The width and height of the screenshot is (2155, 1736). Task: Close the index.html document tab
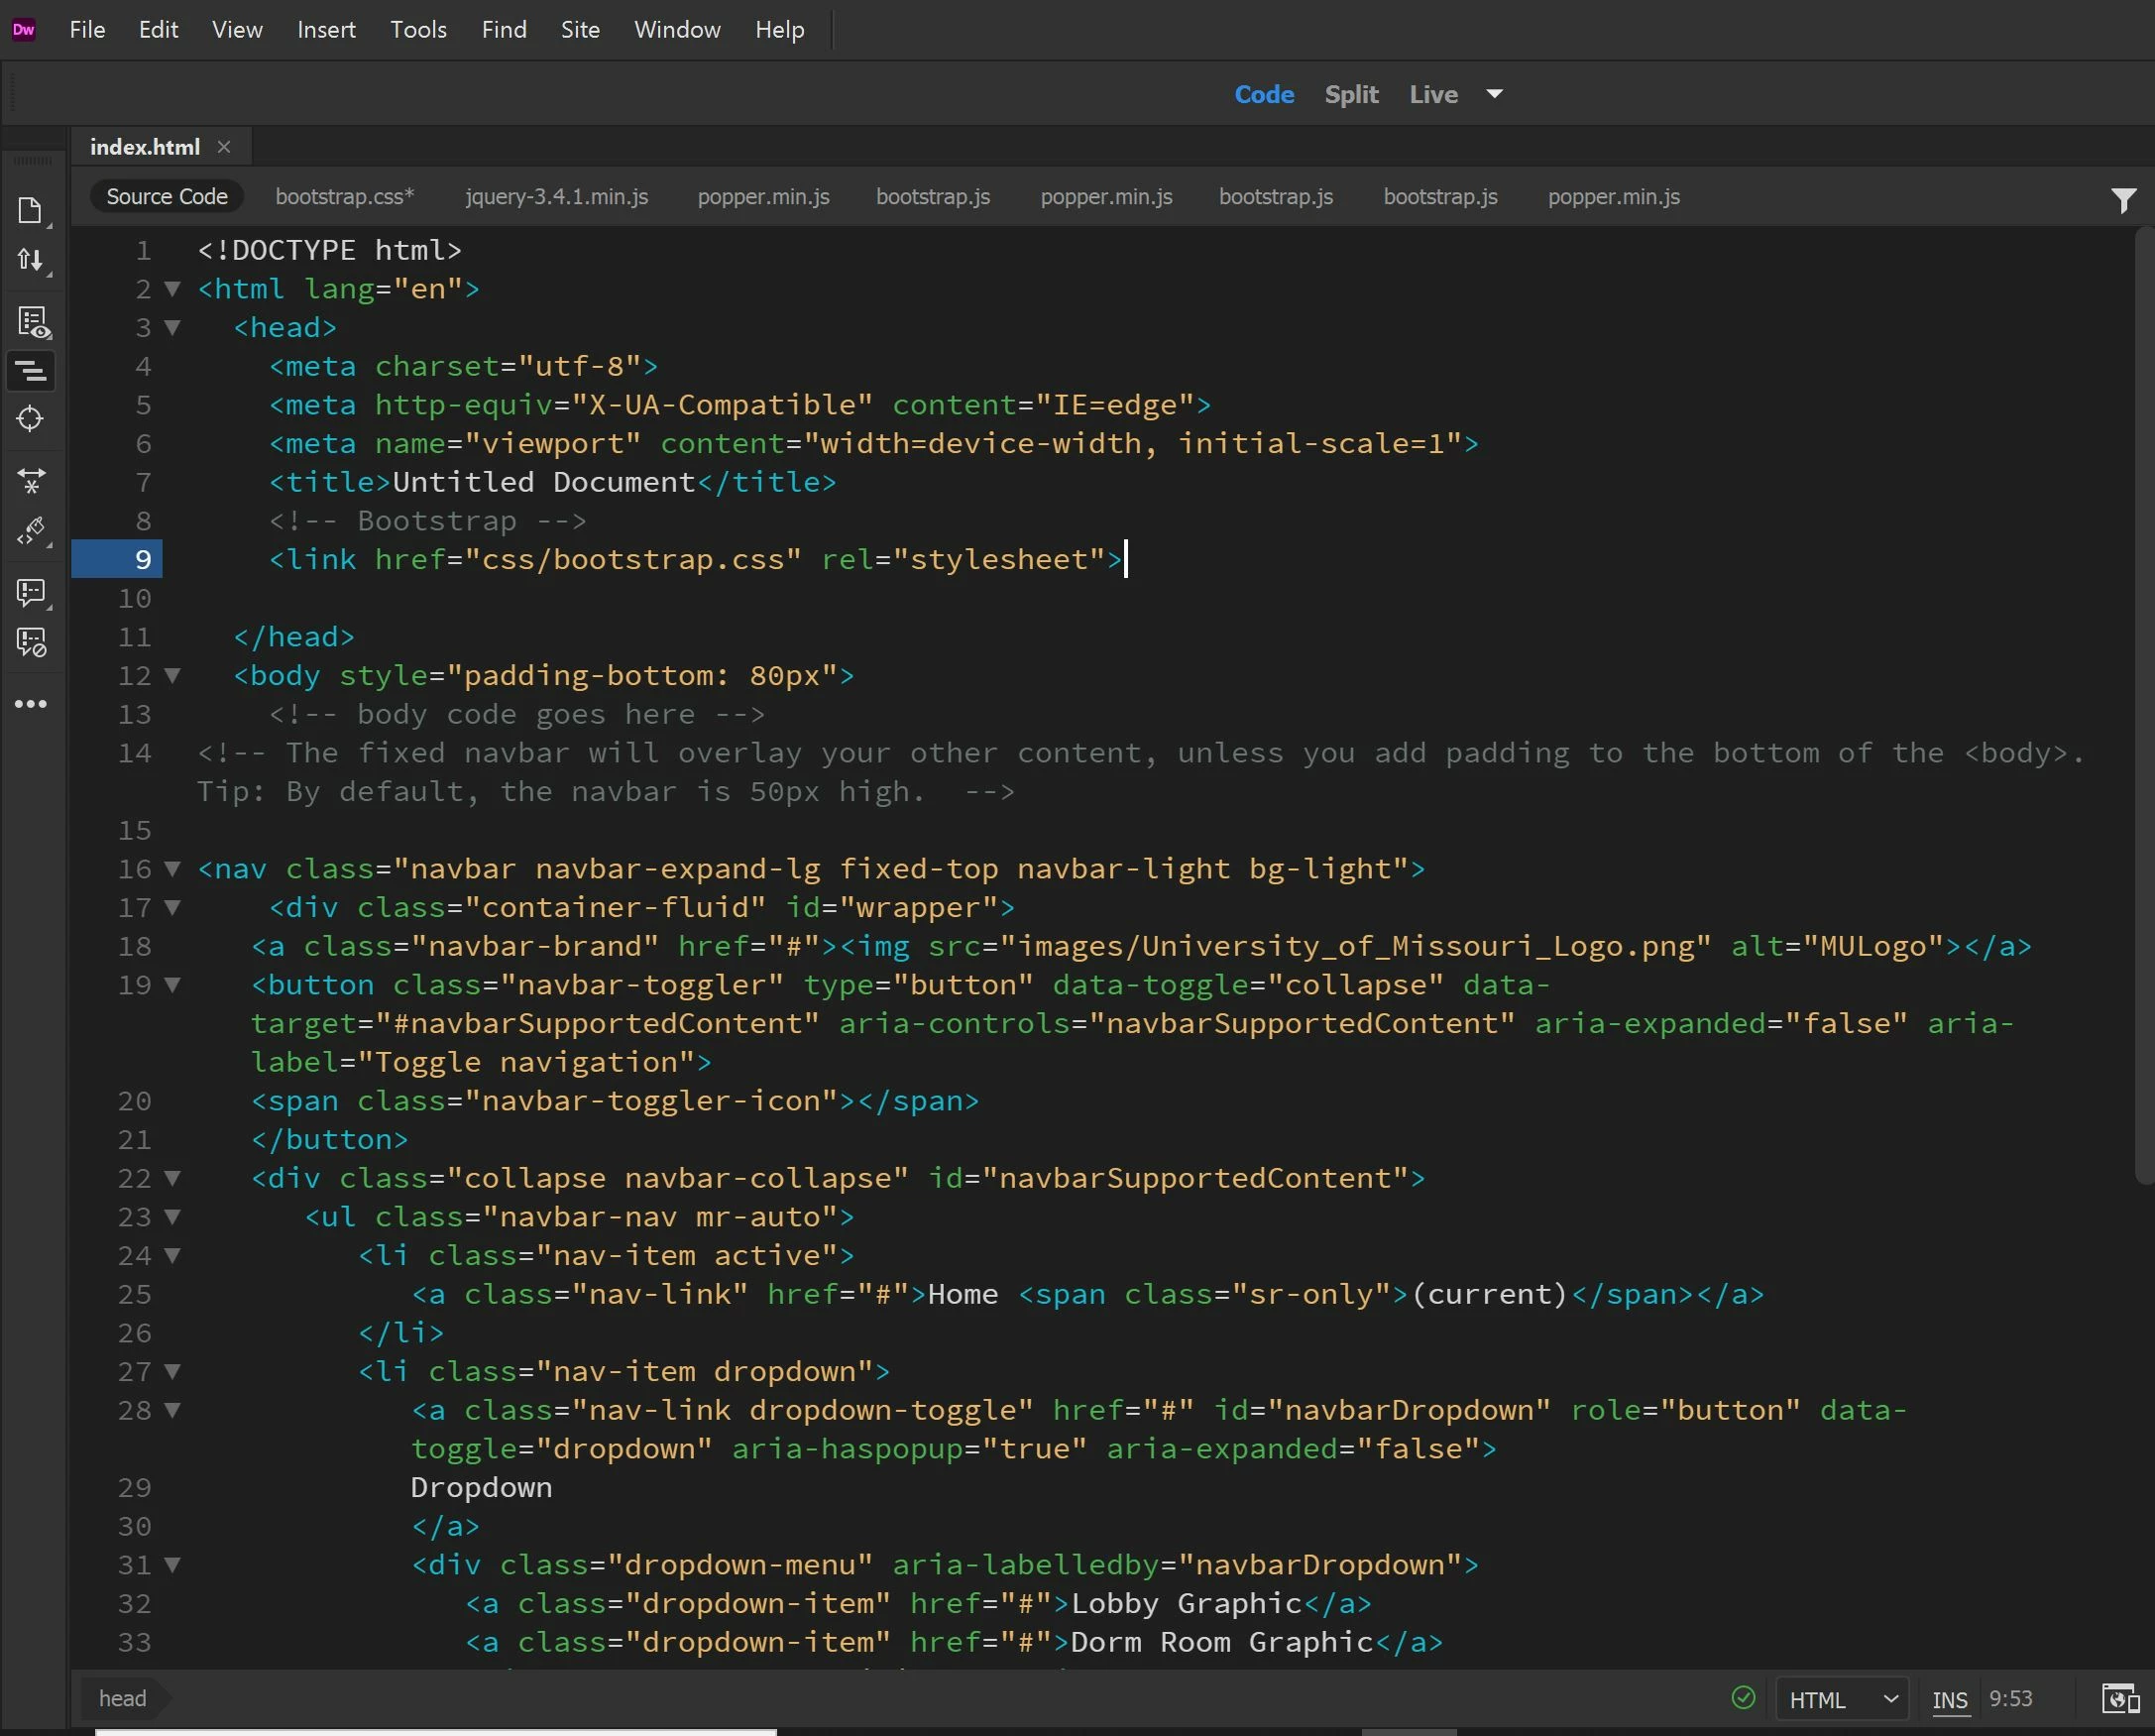coord(224,147)
